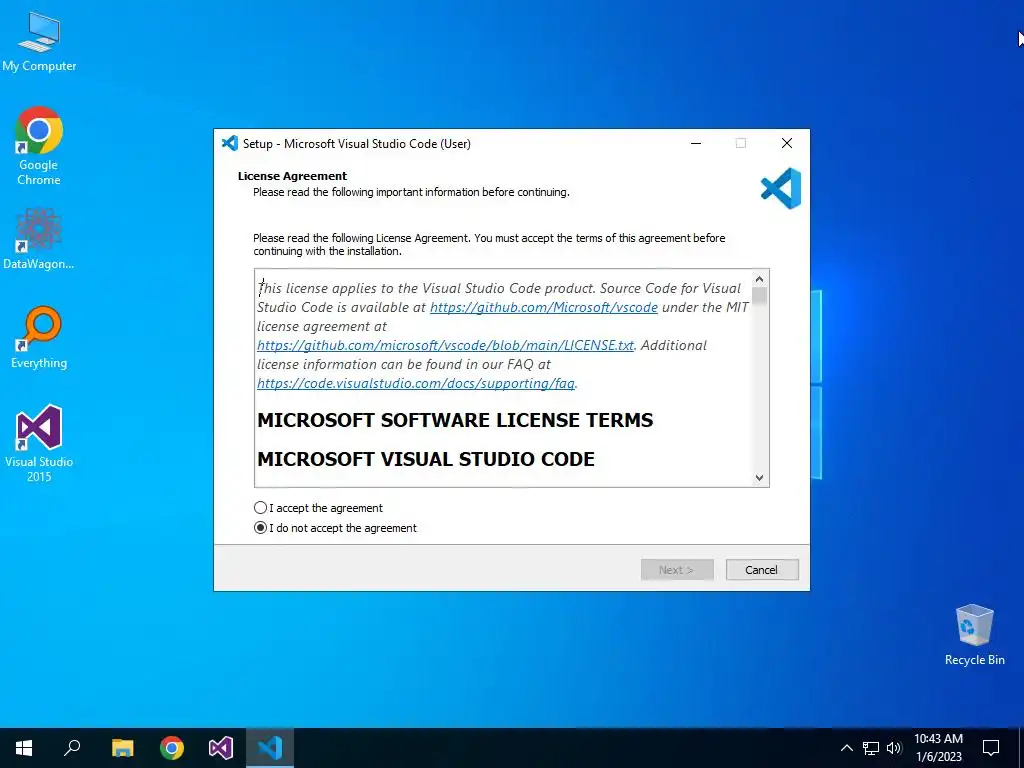Viewport: 1024px width, 768px height.
Task: Select the DataWagon desktop shortcut
Action: 39,238
